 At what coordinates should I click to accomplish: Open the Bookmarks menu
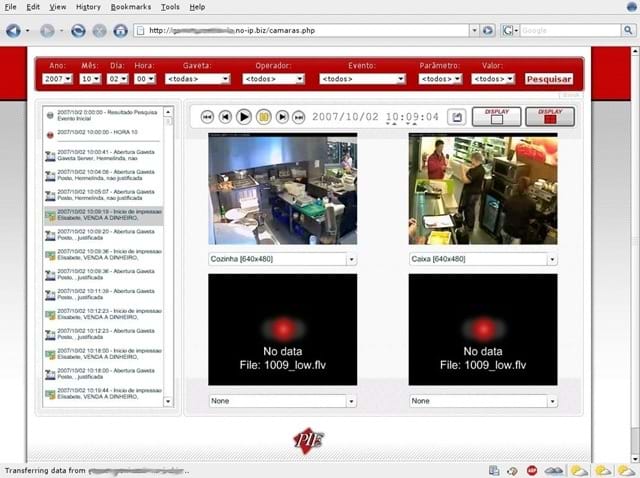131,7
